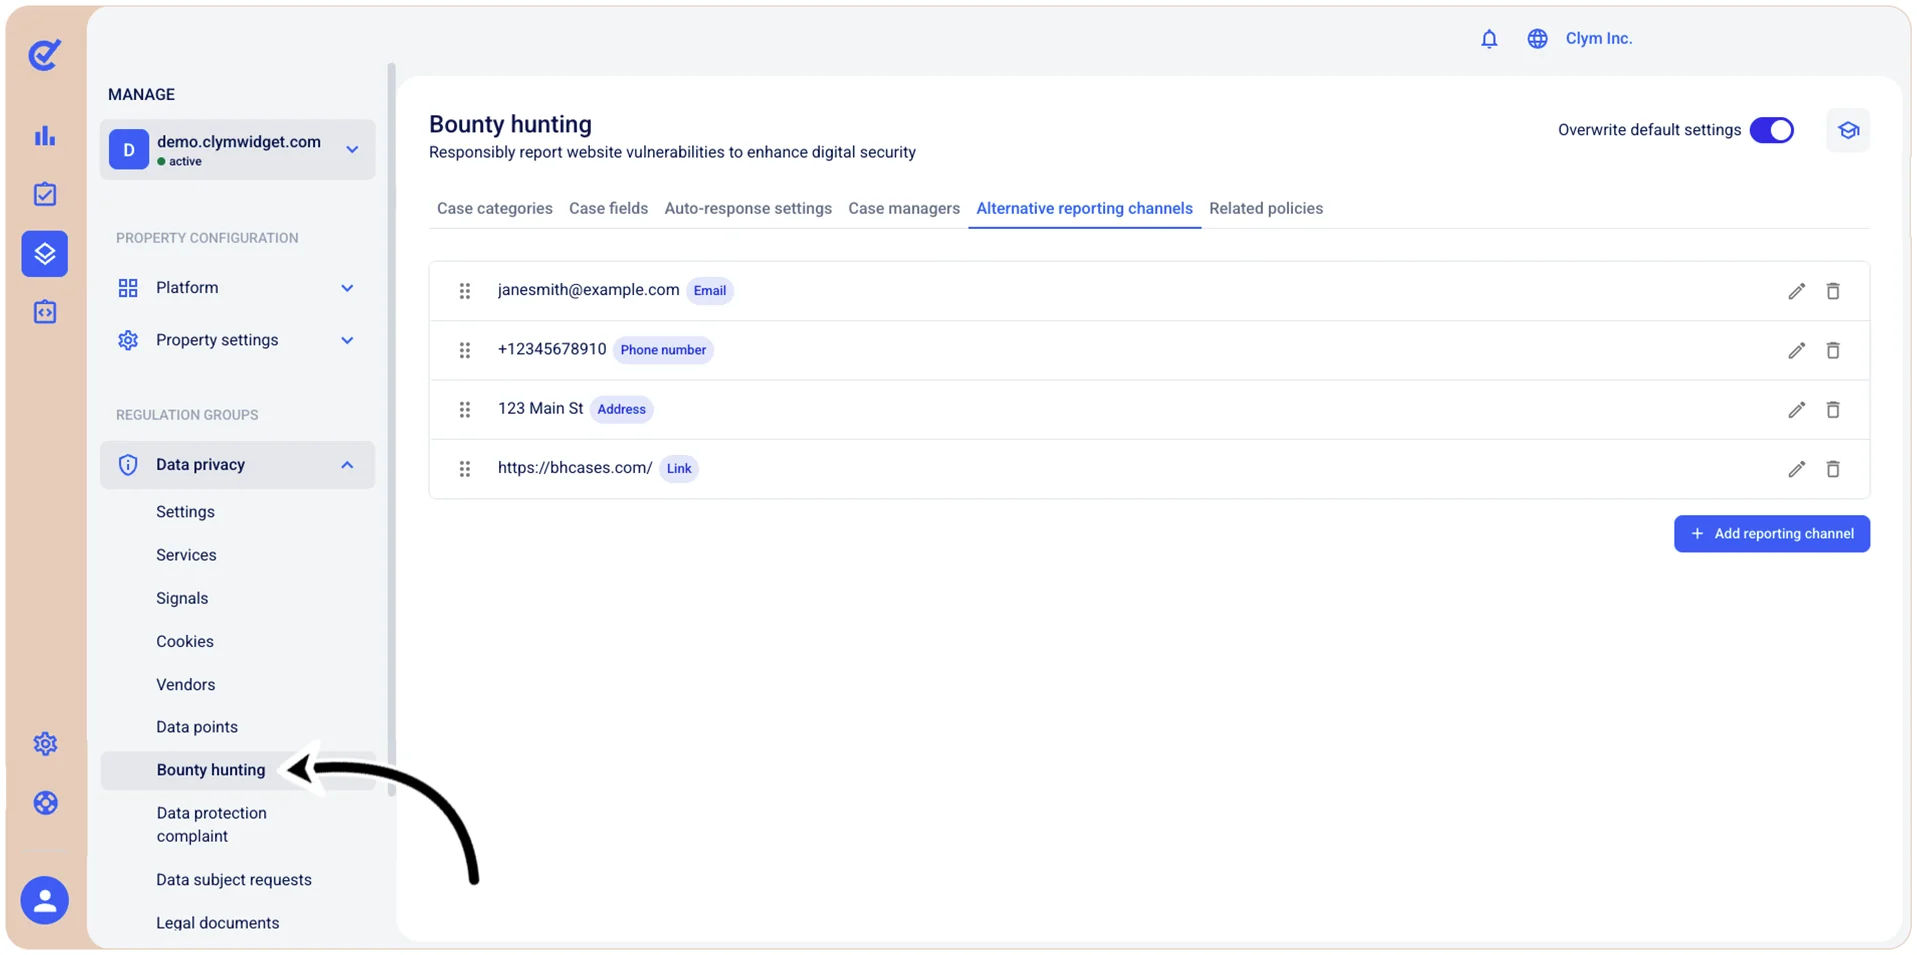Collapse the Data privacy group
Image resolution: width=1917 pixels, height=955 pixels.
(237, 465)
